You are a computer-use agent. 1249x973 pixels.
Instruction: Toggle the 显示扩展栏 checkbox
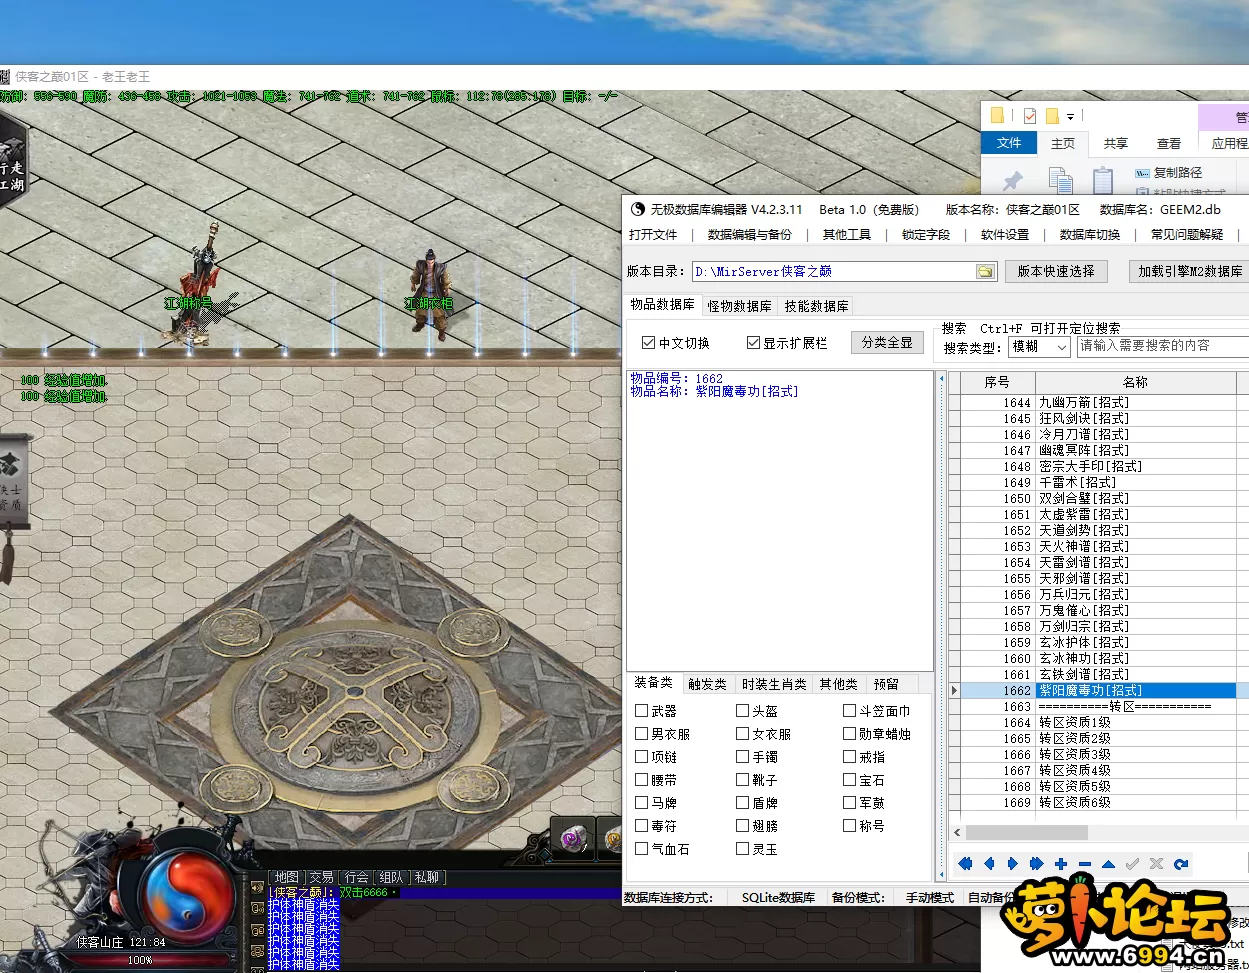pyautogui.click(x=754, y=342)
